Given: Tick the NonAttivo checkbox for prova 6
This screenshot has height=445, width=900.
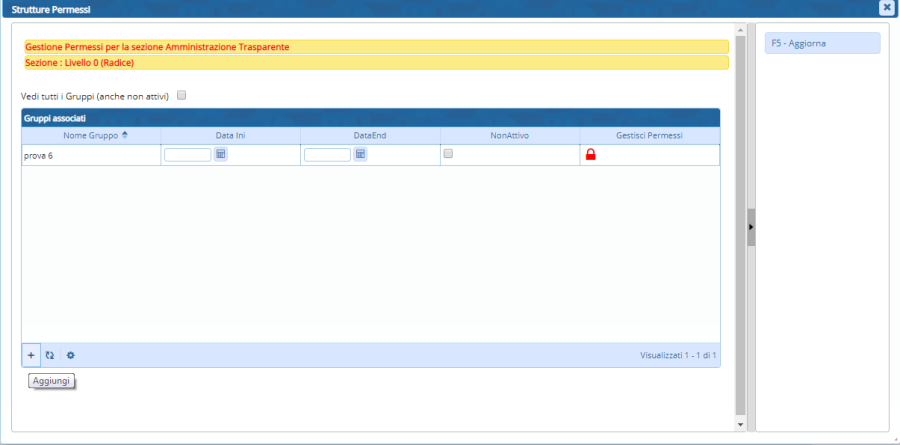Looking at the screenshot, I should coord(448,154).
